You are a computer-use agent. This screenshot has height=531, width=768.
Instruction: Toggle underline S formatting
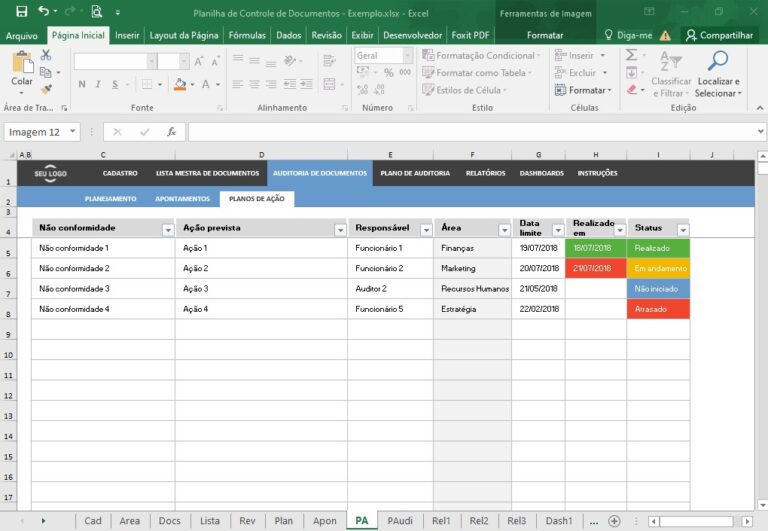tap(115, 84)
